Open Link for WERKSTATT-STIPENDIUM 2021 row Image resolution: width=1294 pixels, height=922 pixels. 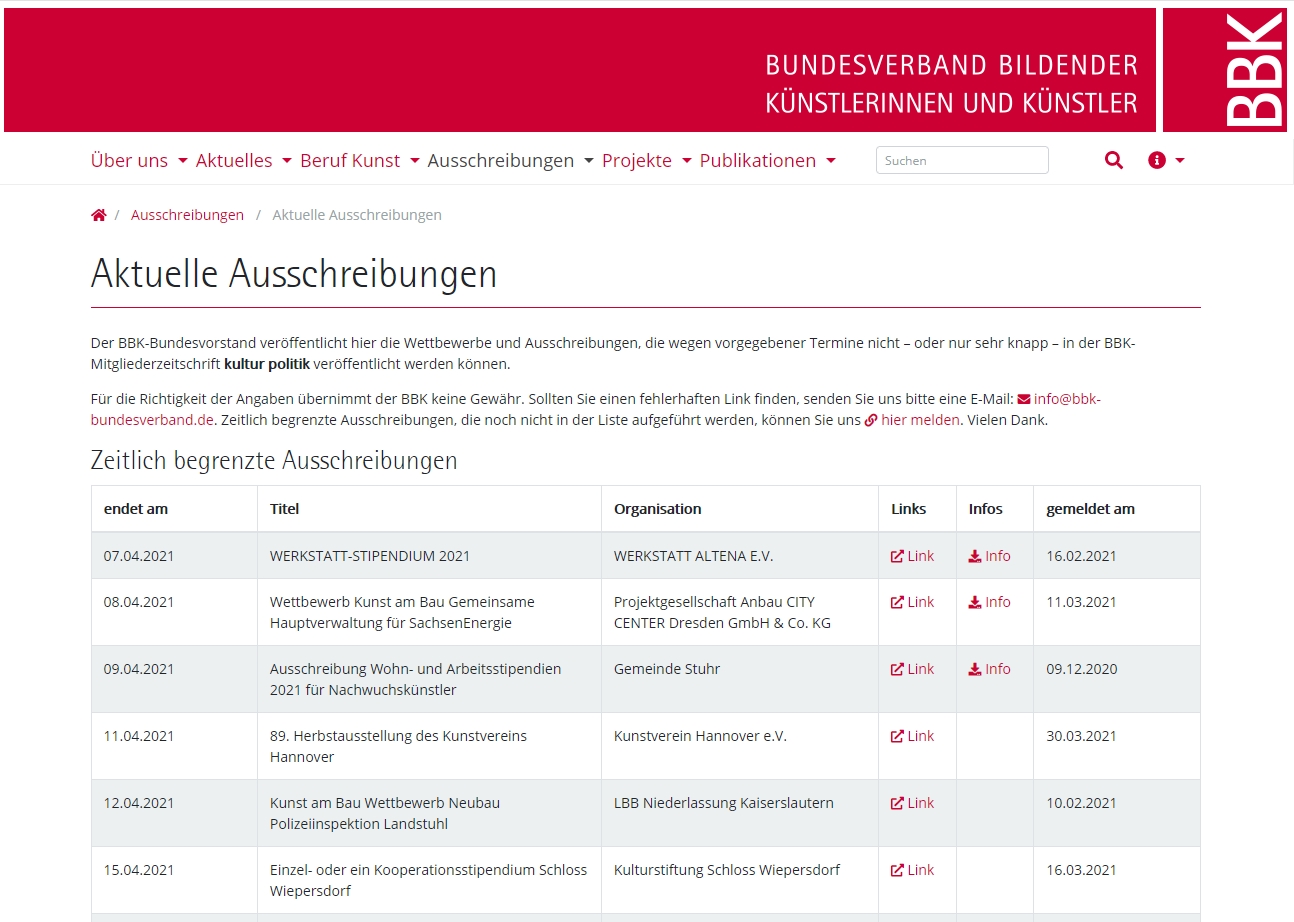click(913, 556)
